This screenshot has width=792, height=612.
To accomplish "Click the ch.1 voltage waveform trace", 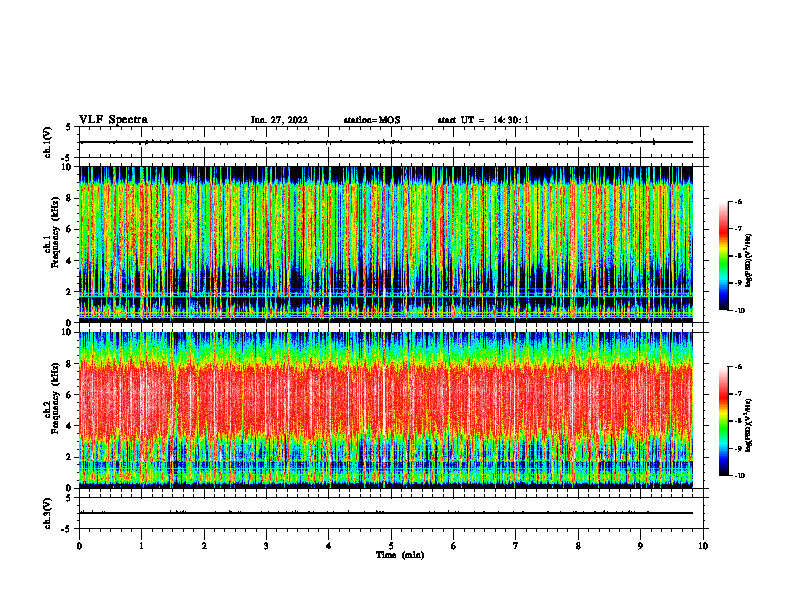I will (x=386, y=142).
